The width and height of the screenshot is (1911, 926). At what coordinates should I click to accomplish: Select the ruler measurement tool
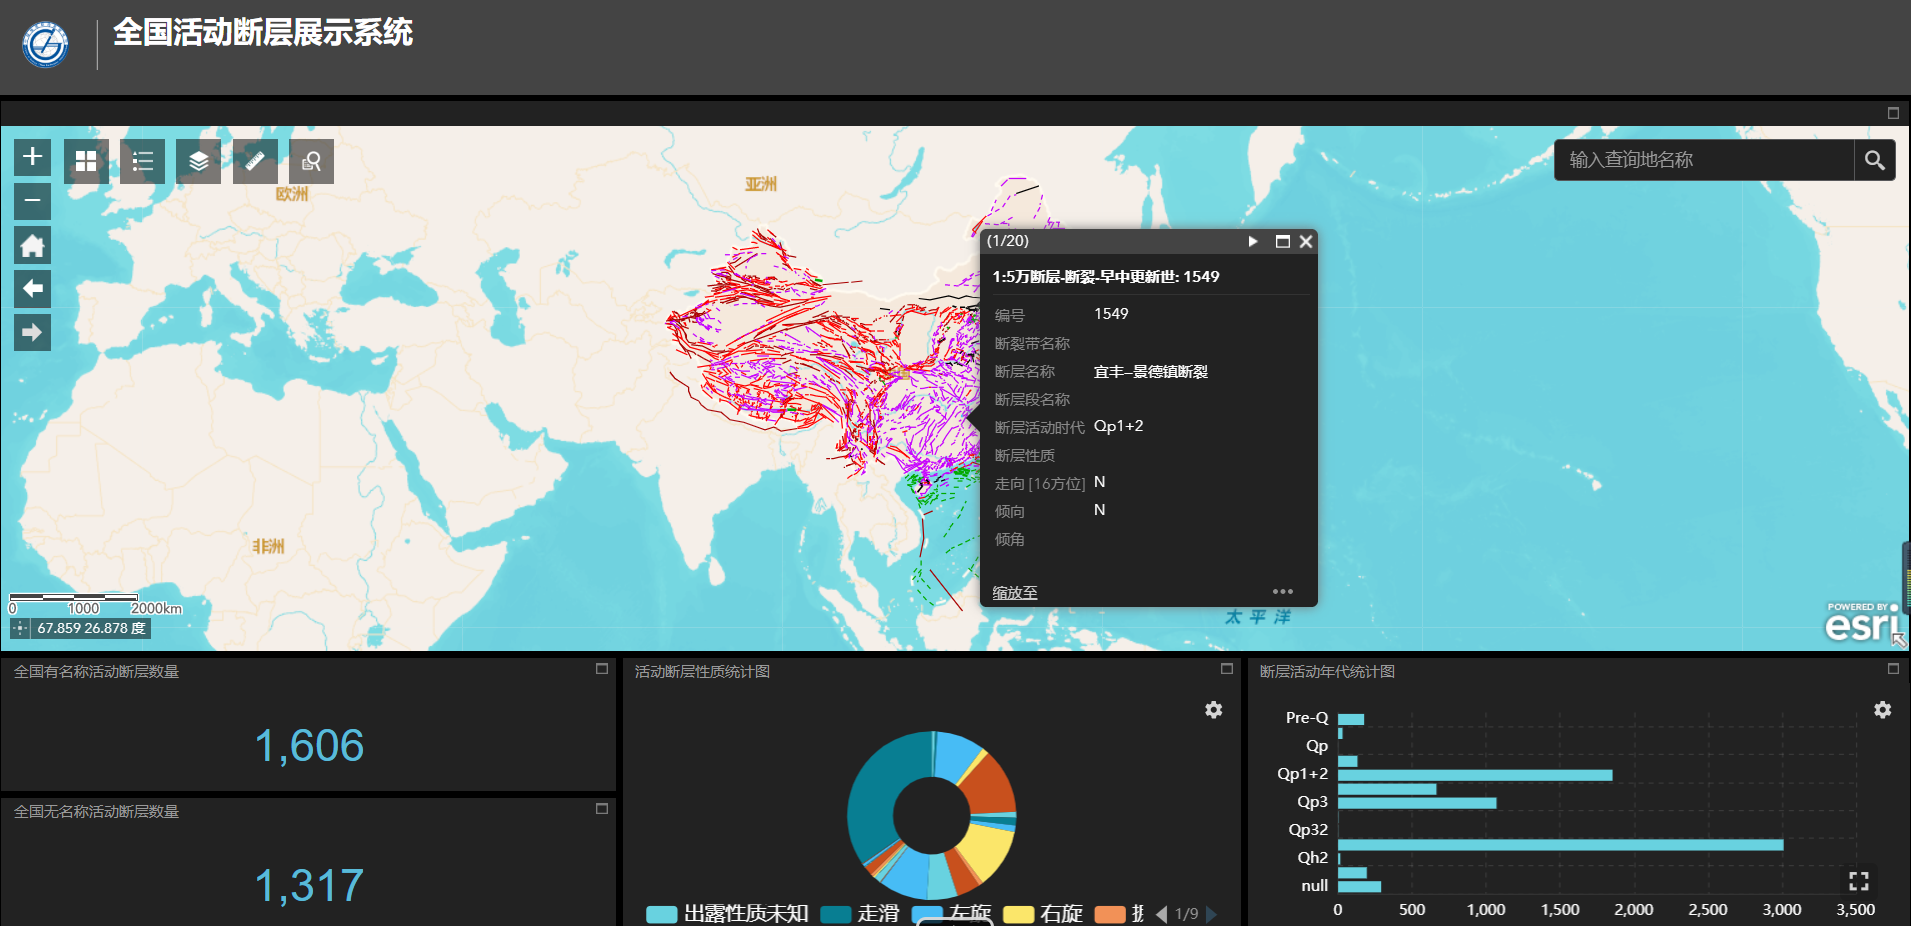255,161
